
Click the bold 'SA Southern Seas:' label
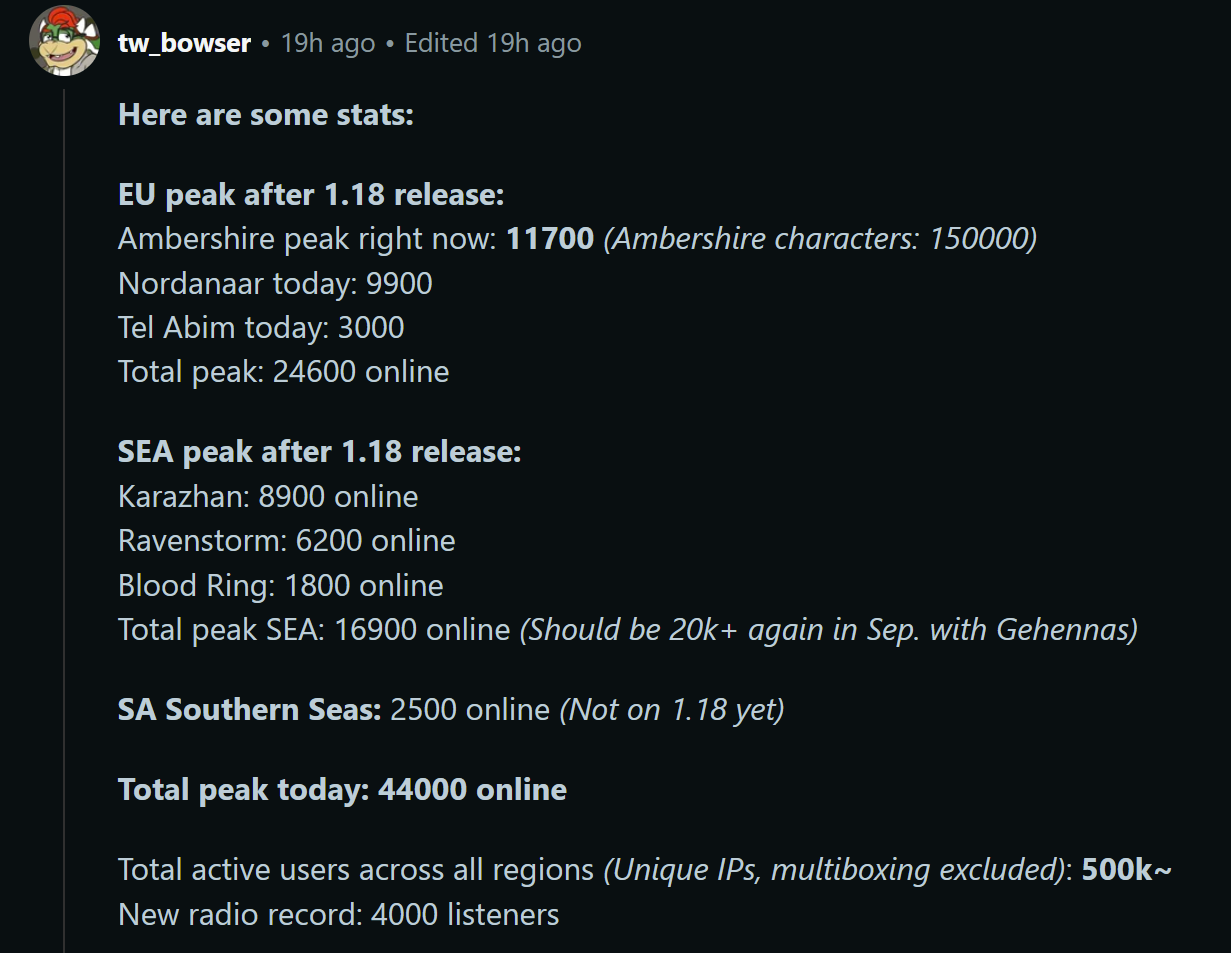tap(250, 709)
